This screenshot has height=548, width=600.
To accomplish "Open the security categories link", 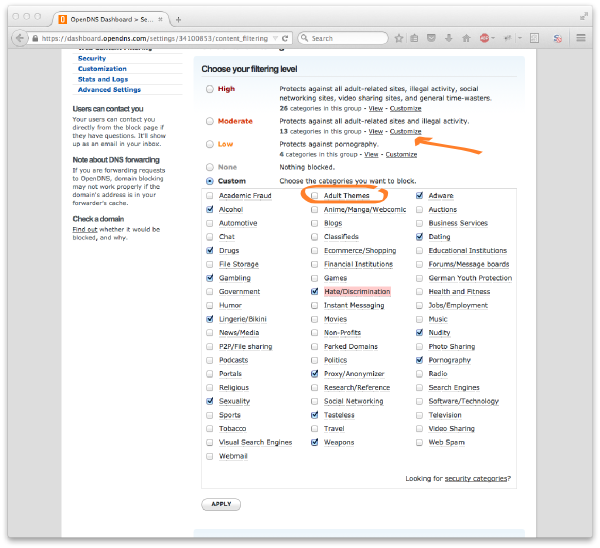I will [476, 479].
